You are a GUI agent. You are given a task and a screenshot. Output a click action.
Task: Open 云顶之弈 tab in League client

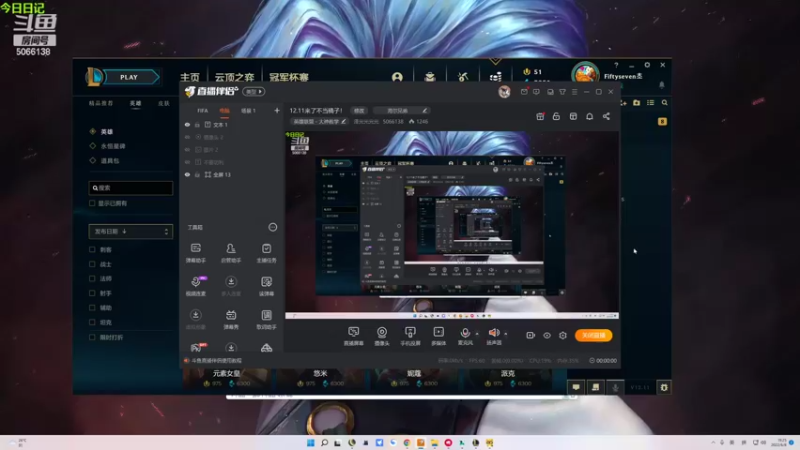coord(234,78)
